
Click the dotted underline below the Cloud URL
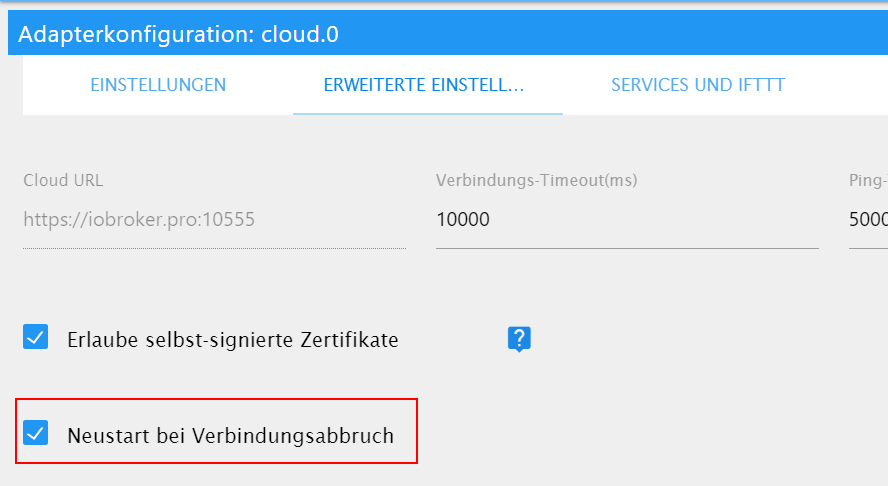point(214,248)
